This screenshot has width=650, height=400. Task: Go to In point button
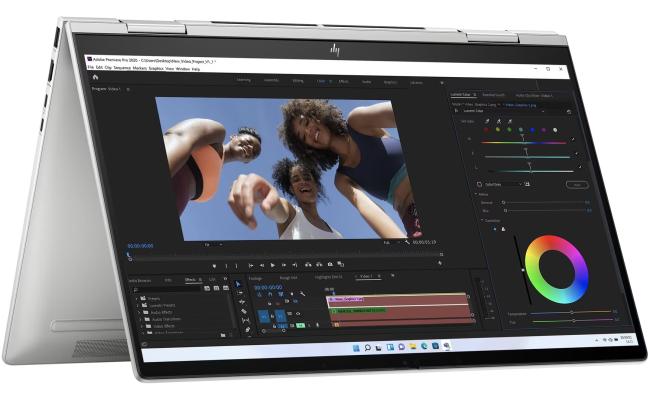click(251, 265)
